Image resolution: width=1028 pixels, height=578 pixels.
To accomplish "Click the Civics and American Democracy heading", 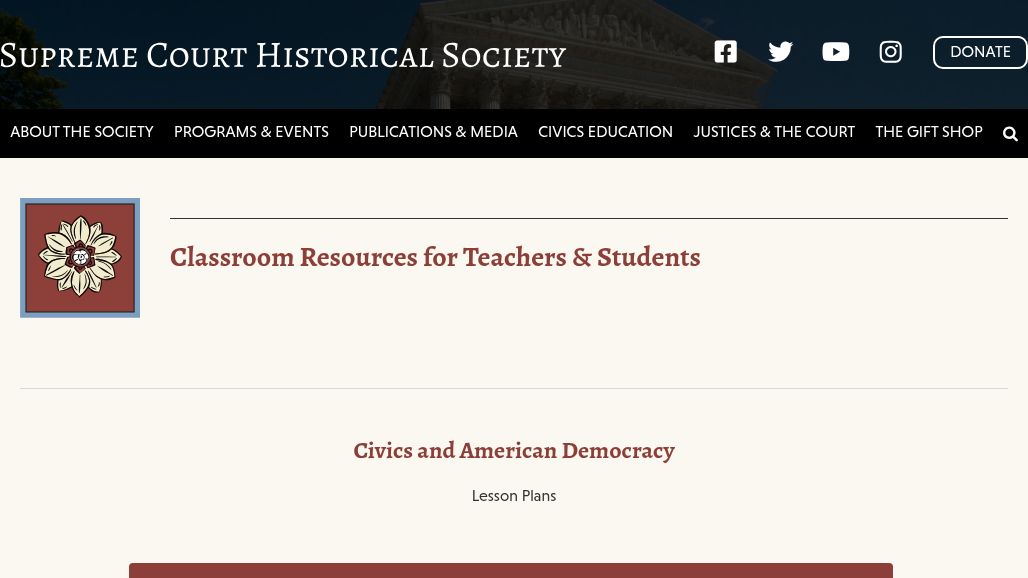I will pos(513,450).
